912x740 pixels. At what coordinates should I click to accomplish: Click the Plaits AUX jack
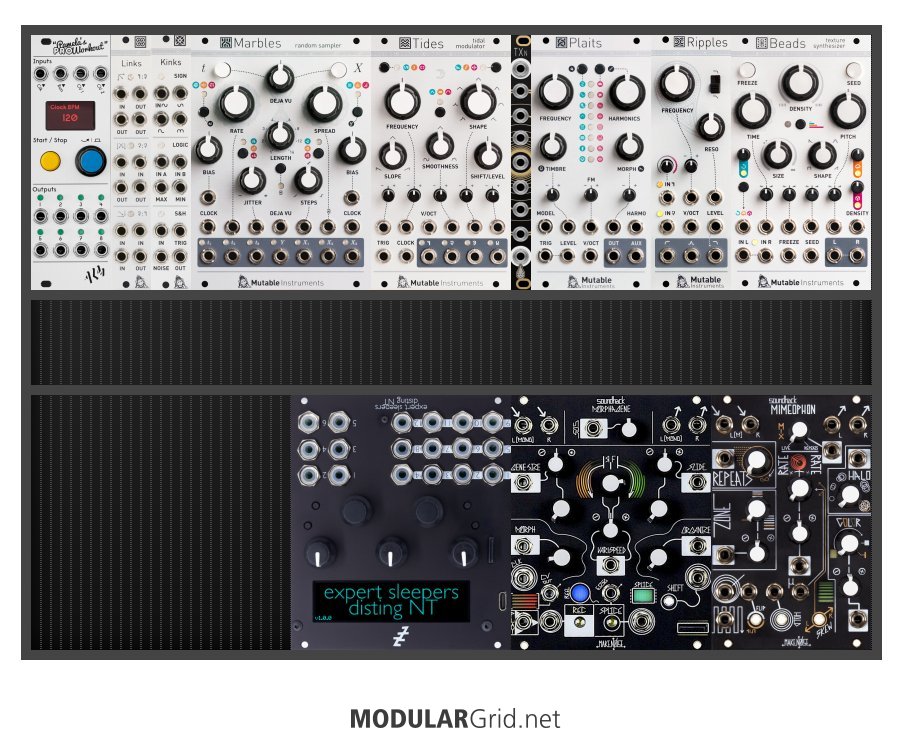click(636, 255)
